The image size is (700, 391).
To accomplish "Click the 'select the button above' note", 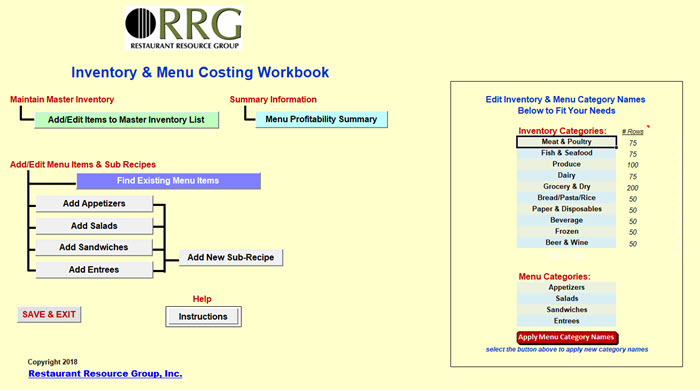I will point(567,349).
